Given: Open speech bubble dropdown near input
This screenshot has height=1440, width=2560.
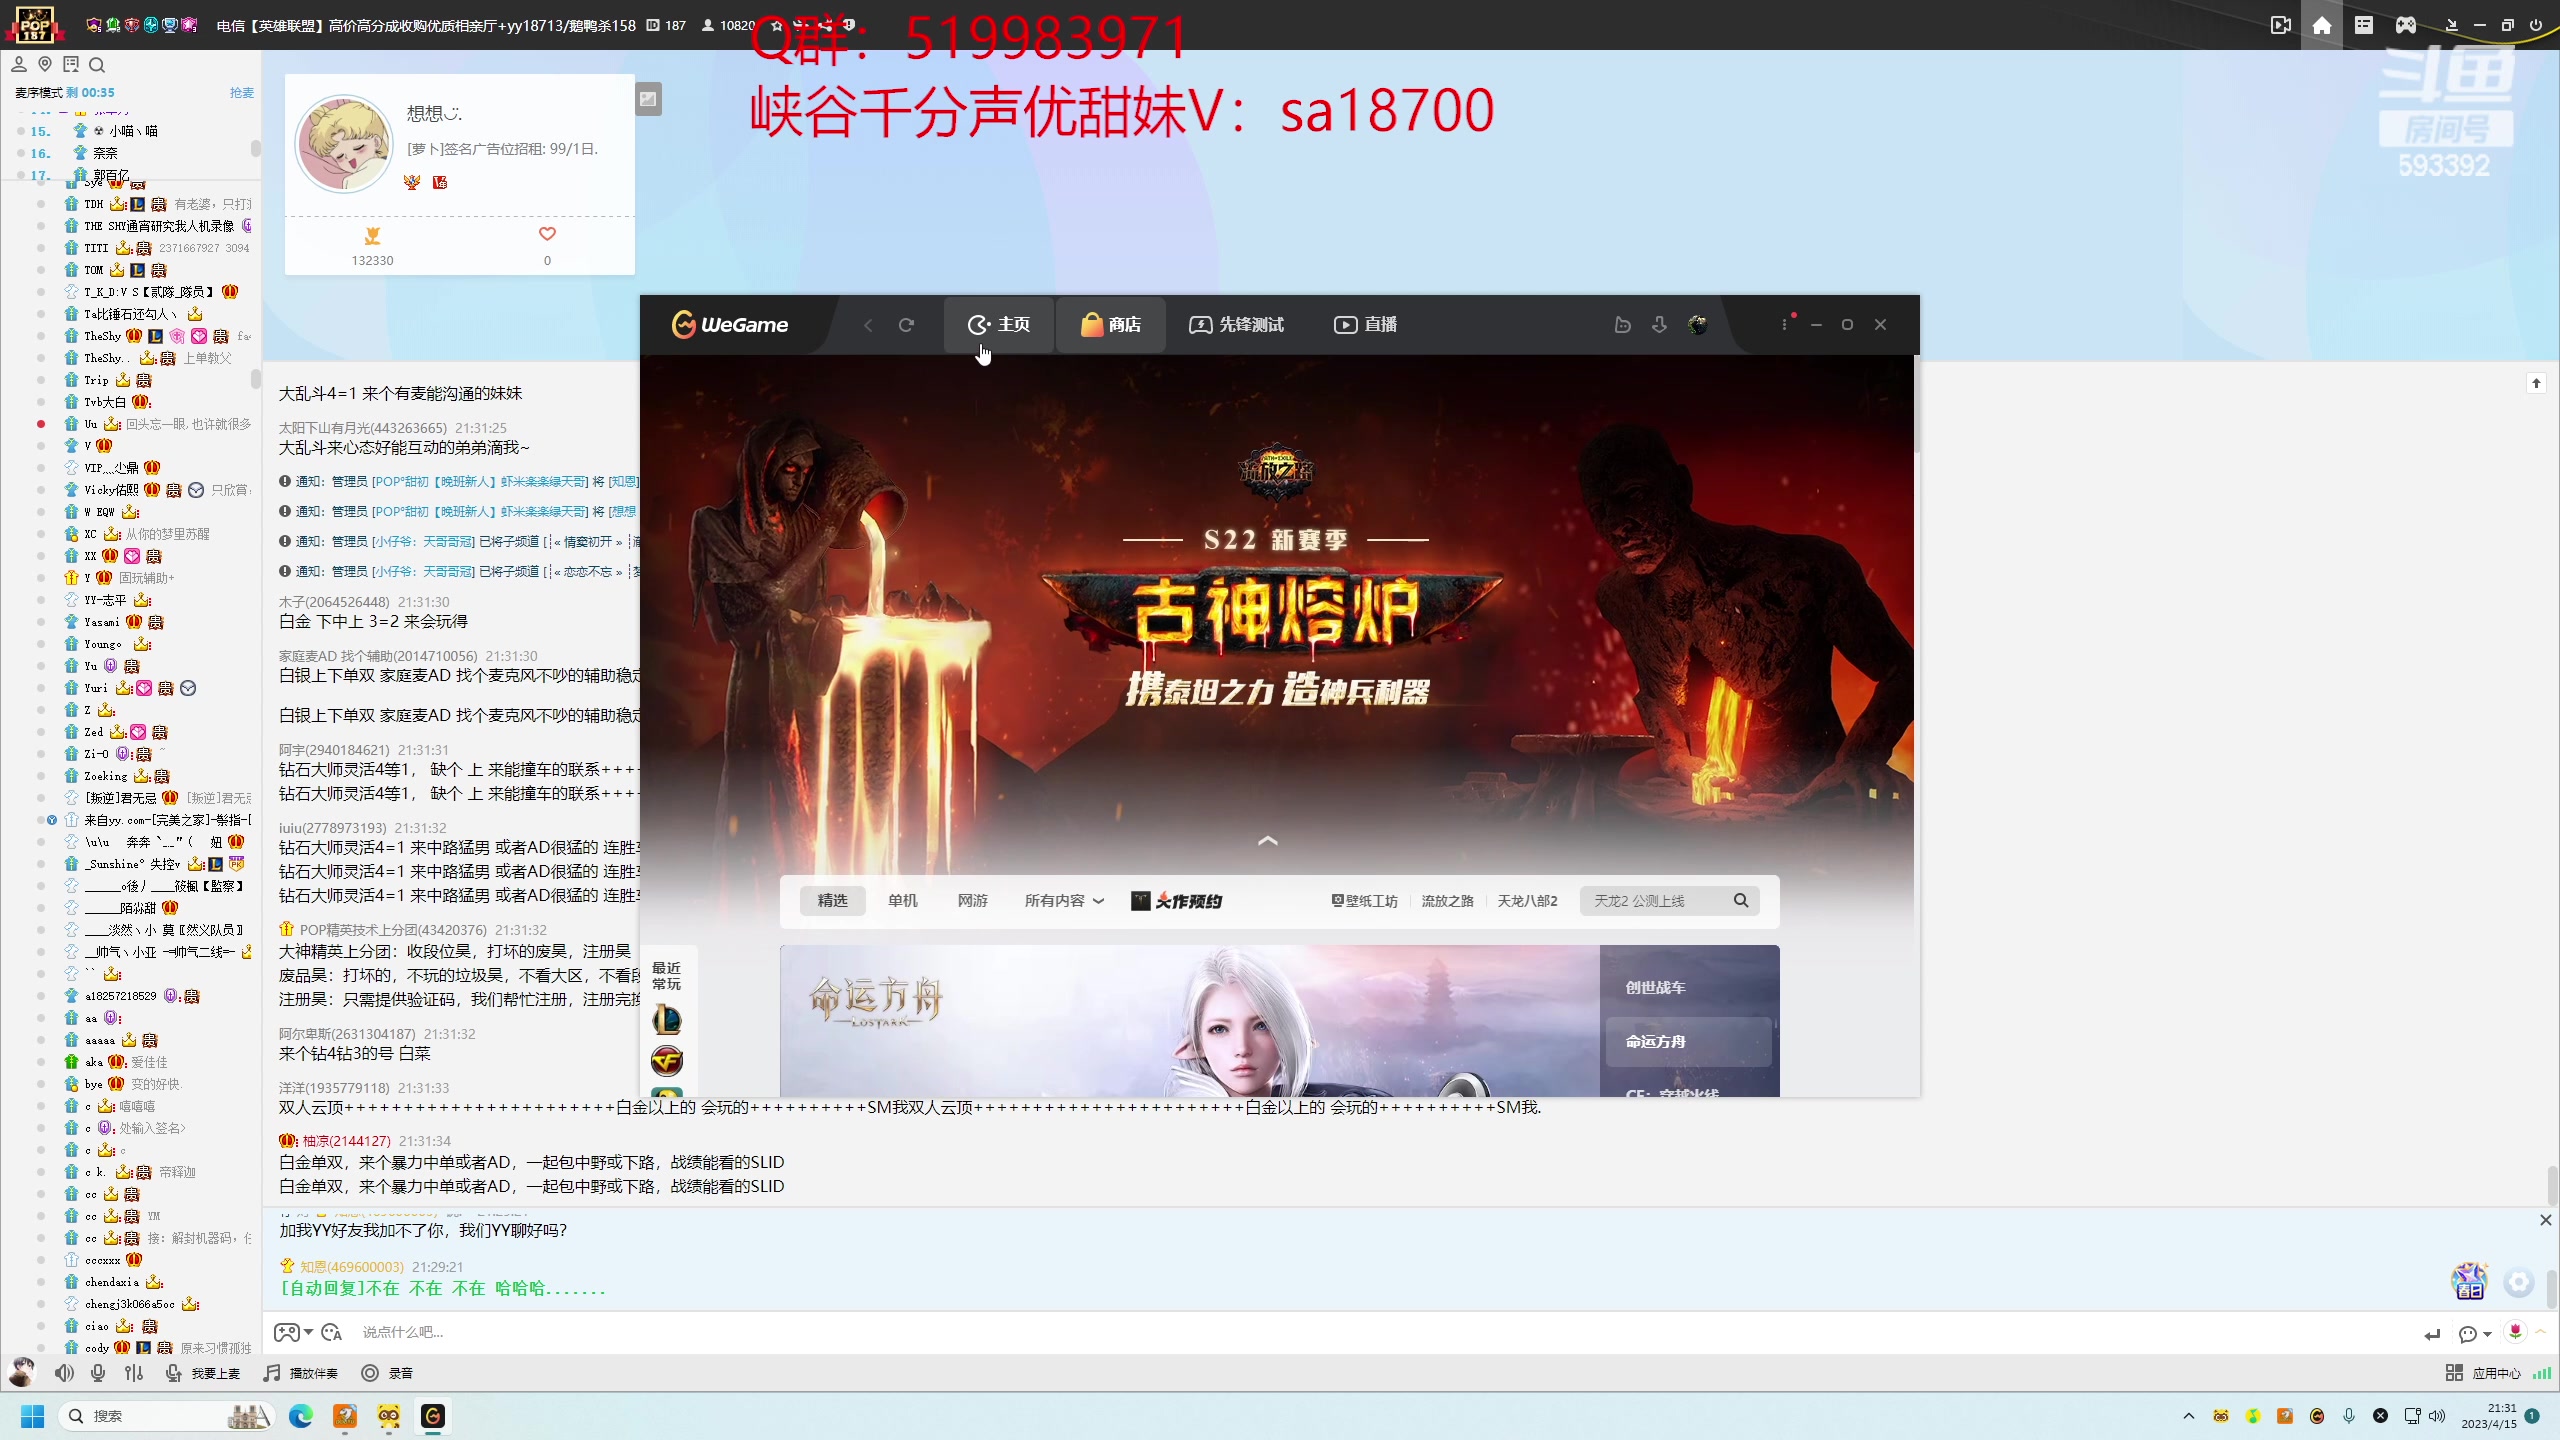Looking at the screenshot, I should click(x=2474, y=1334).
